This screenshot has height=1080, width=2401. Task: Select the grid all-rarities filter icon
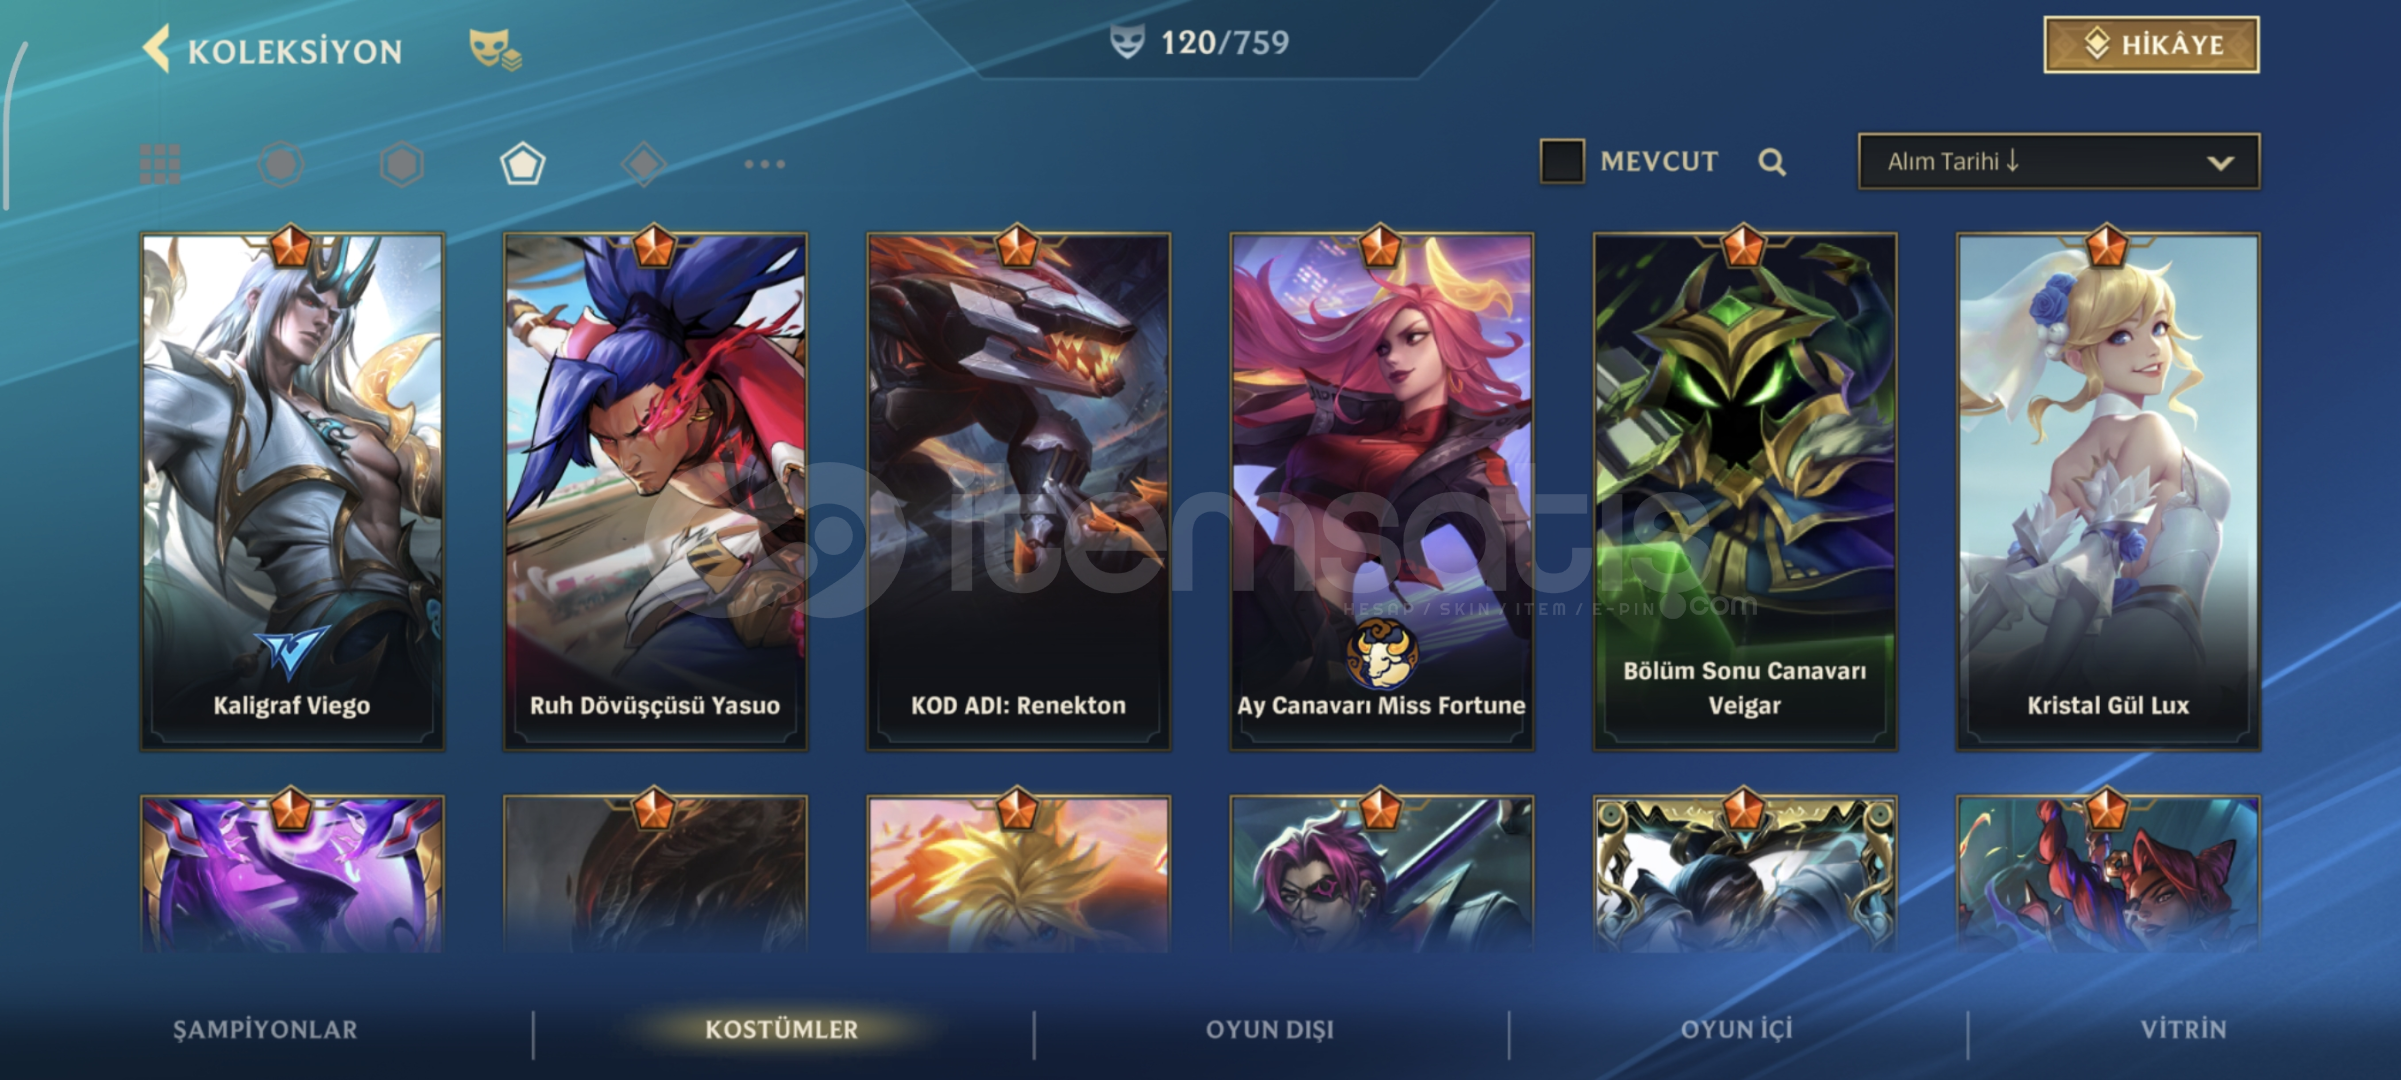[x=160, y=164]
